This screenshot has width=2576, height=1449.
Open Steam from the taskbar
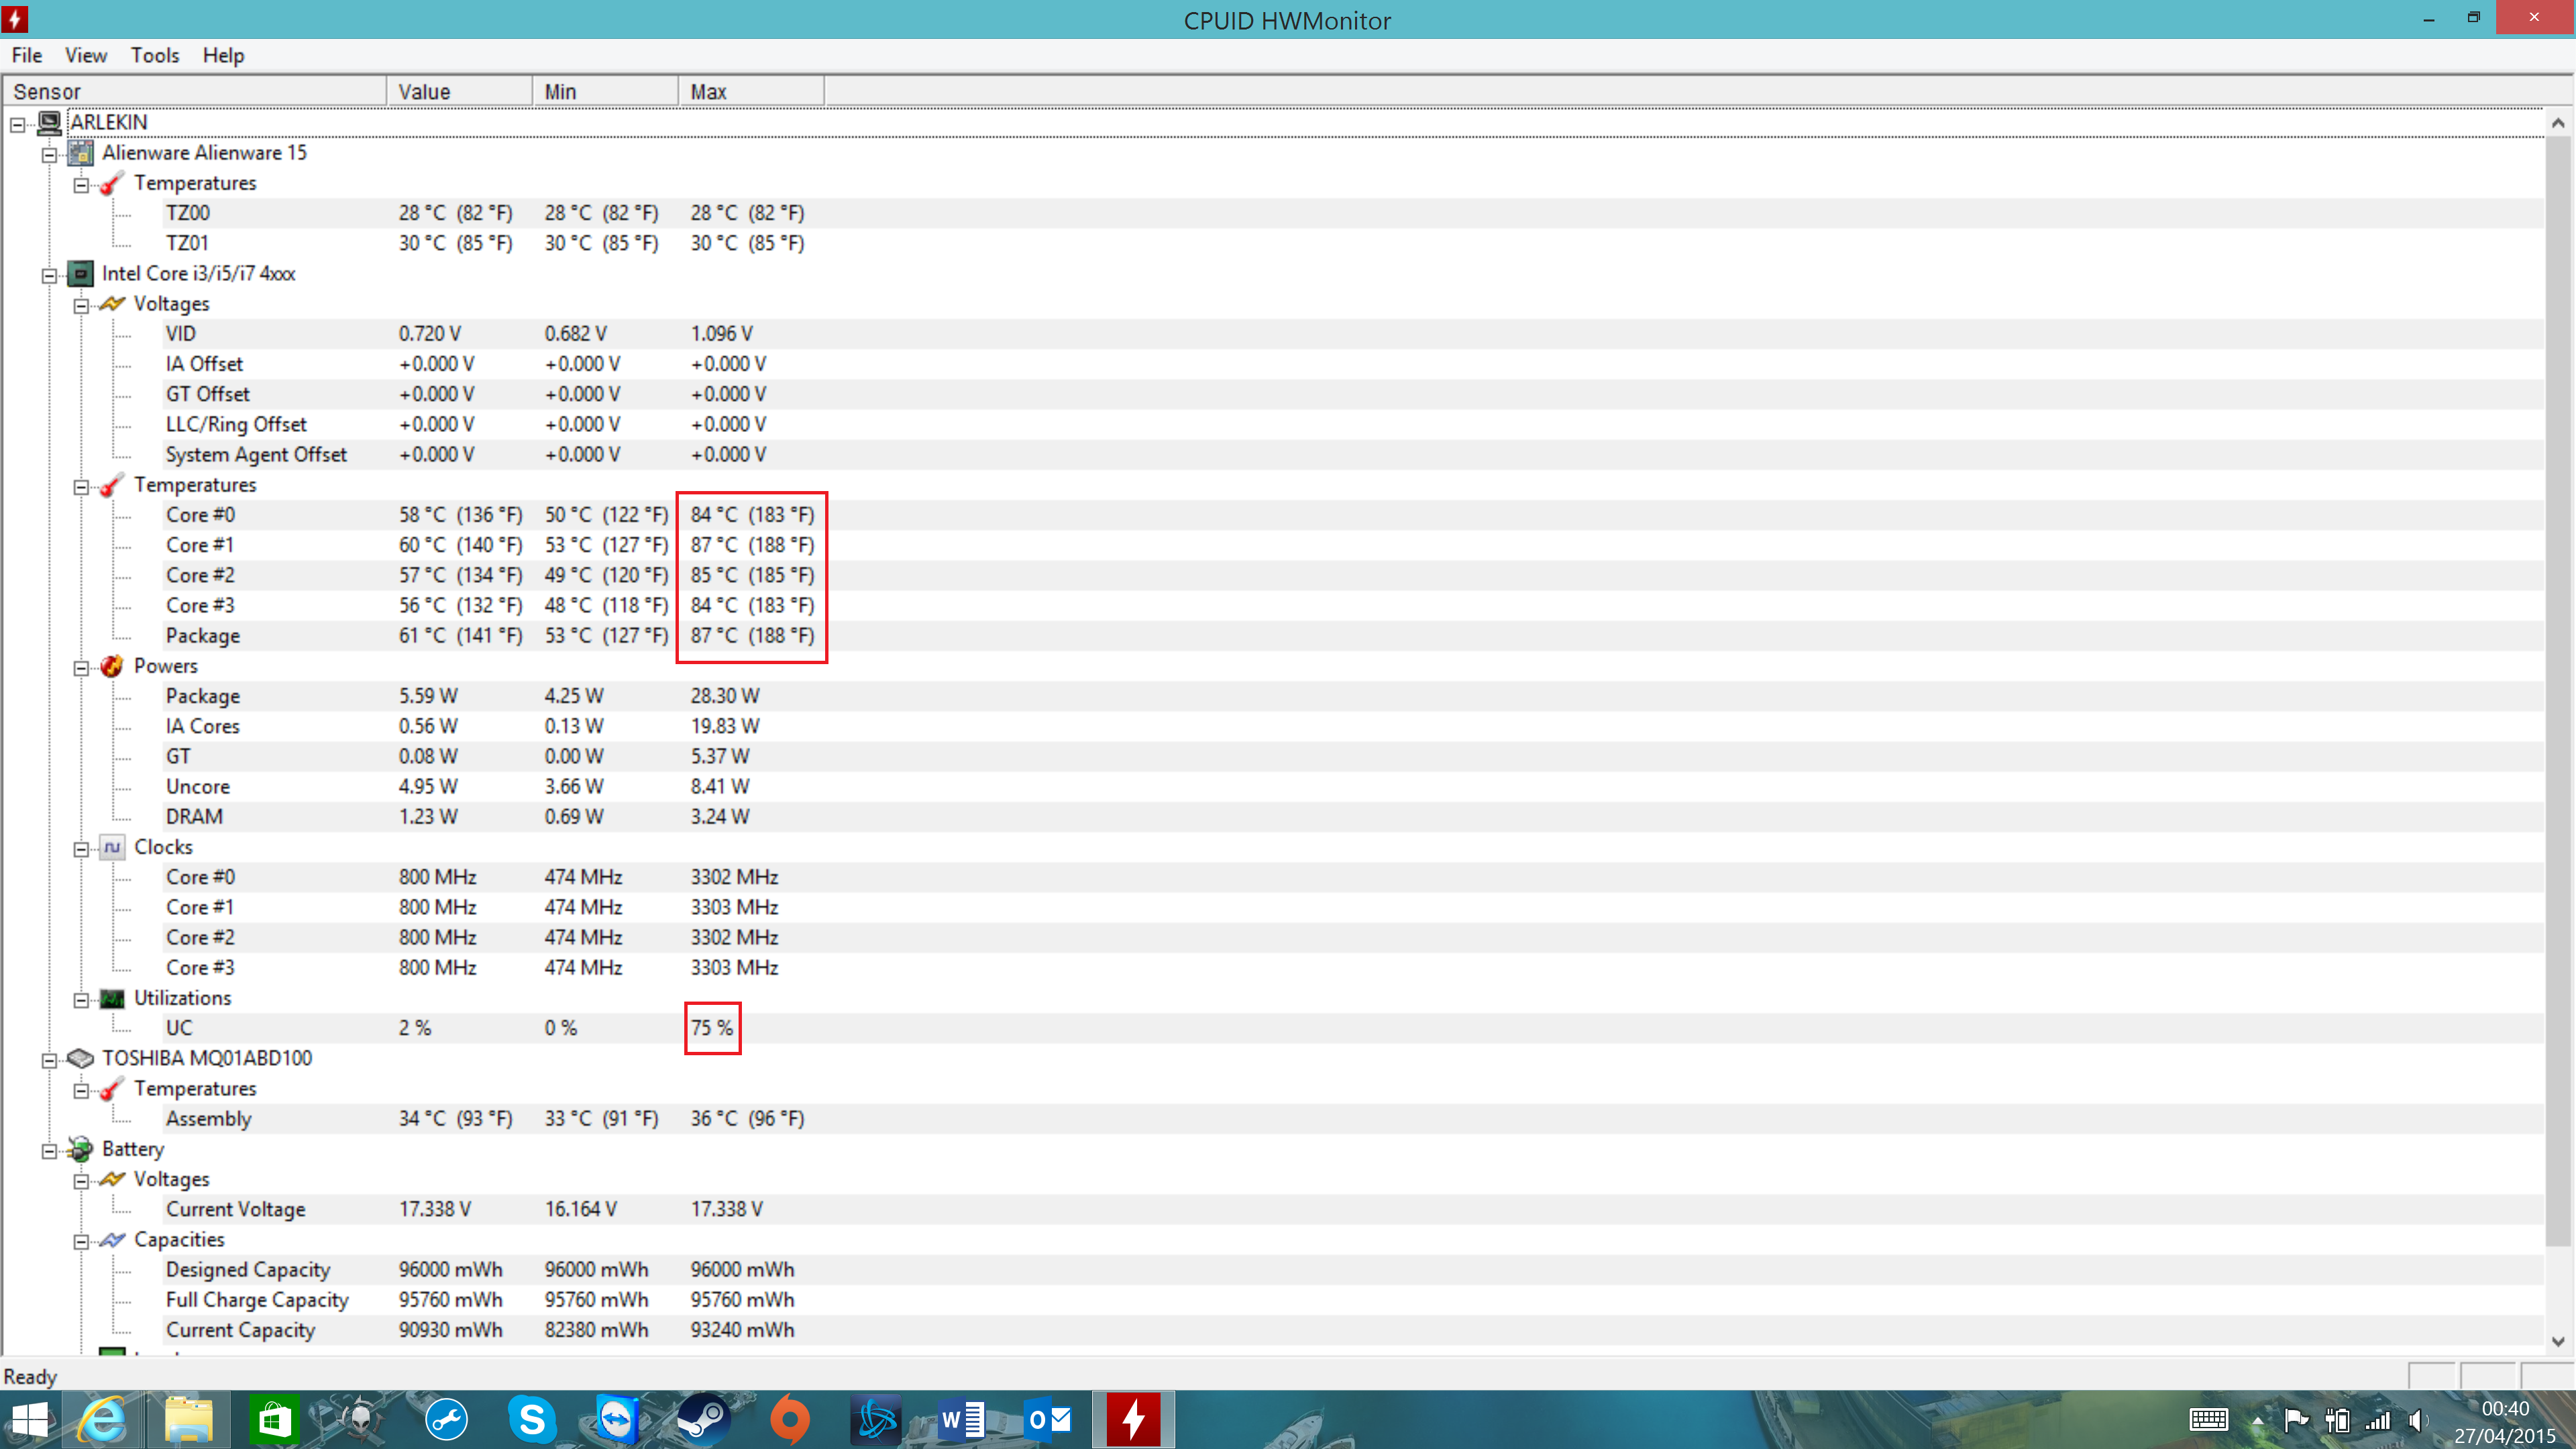(x=703, y=1419)
